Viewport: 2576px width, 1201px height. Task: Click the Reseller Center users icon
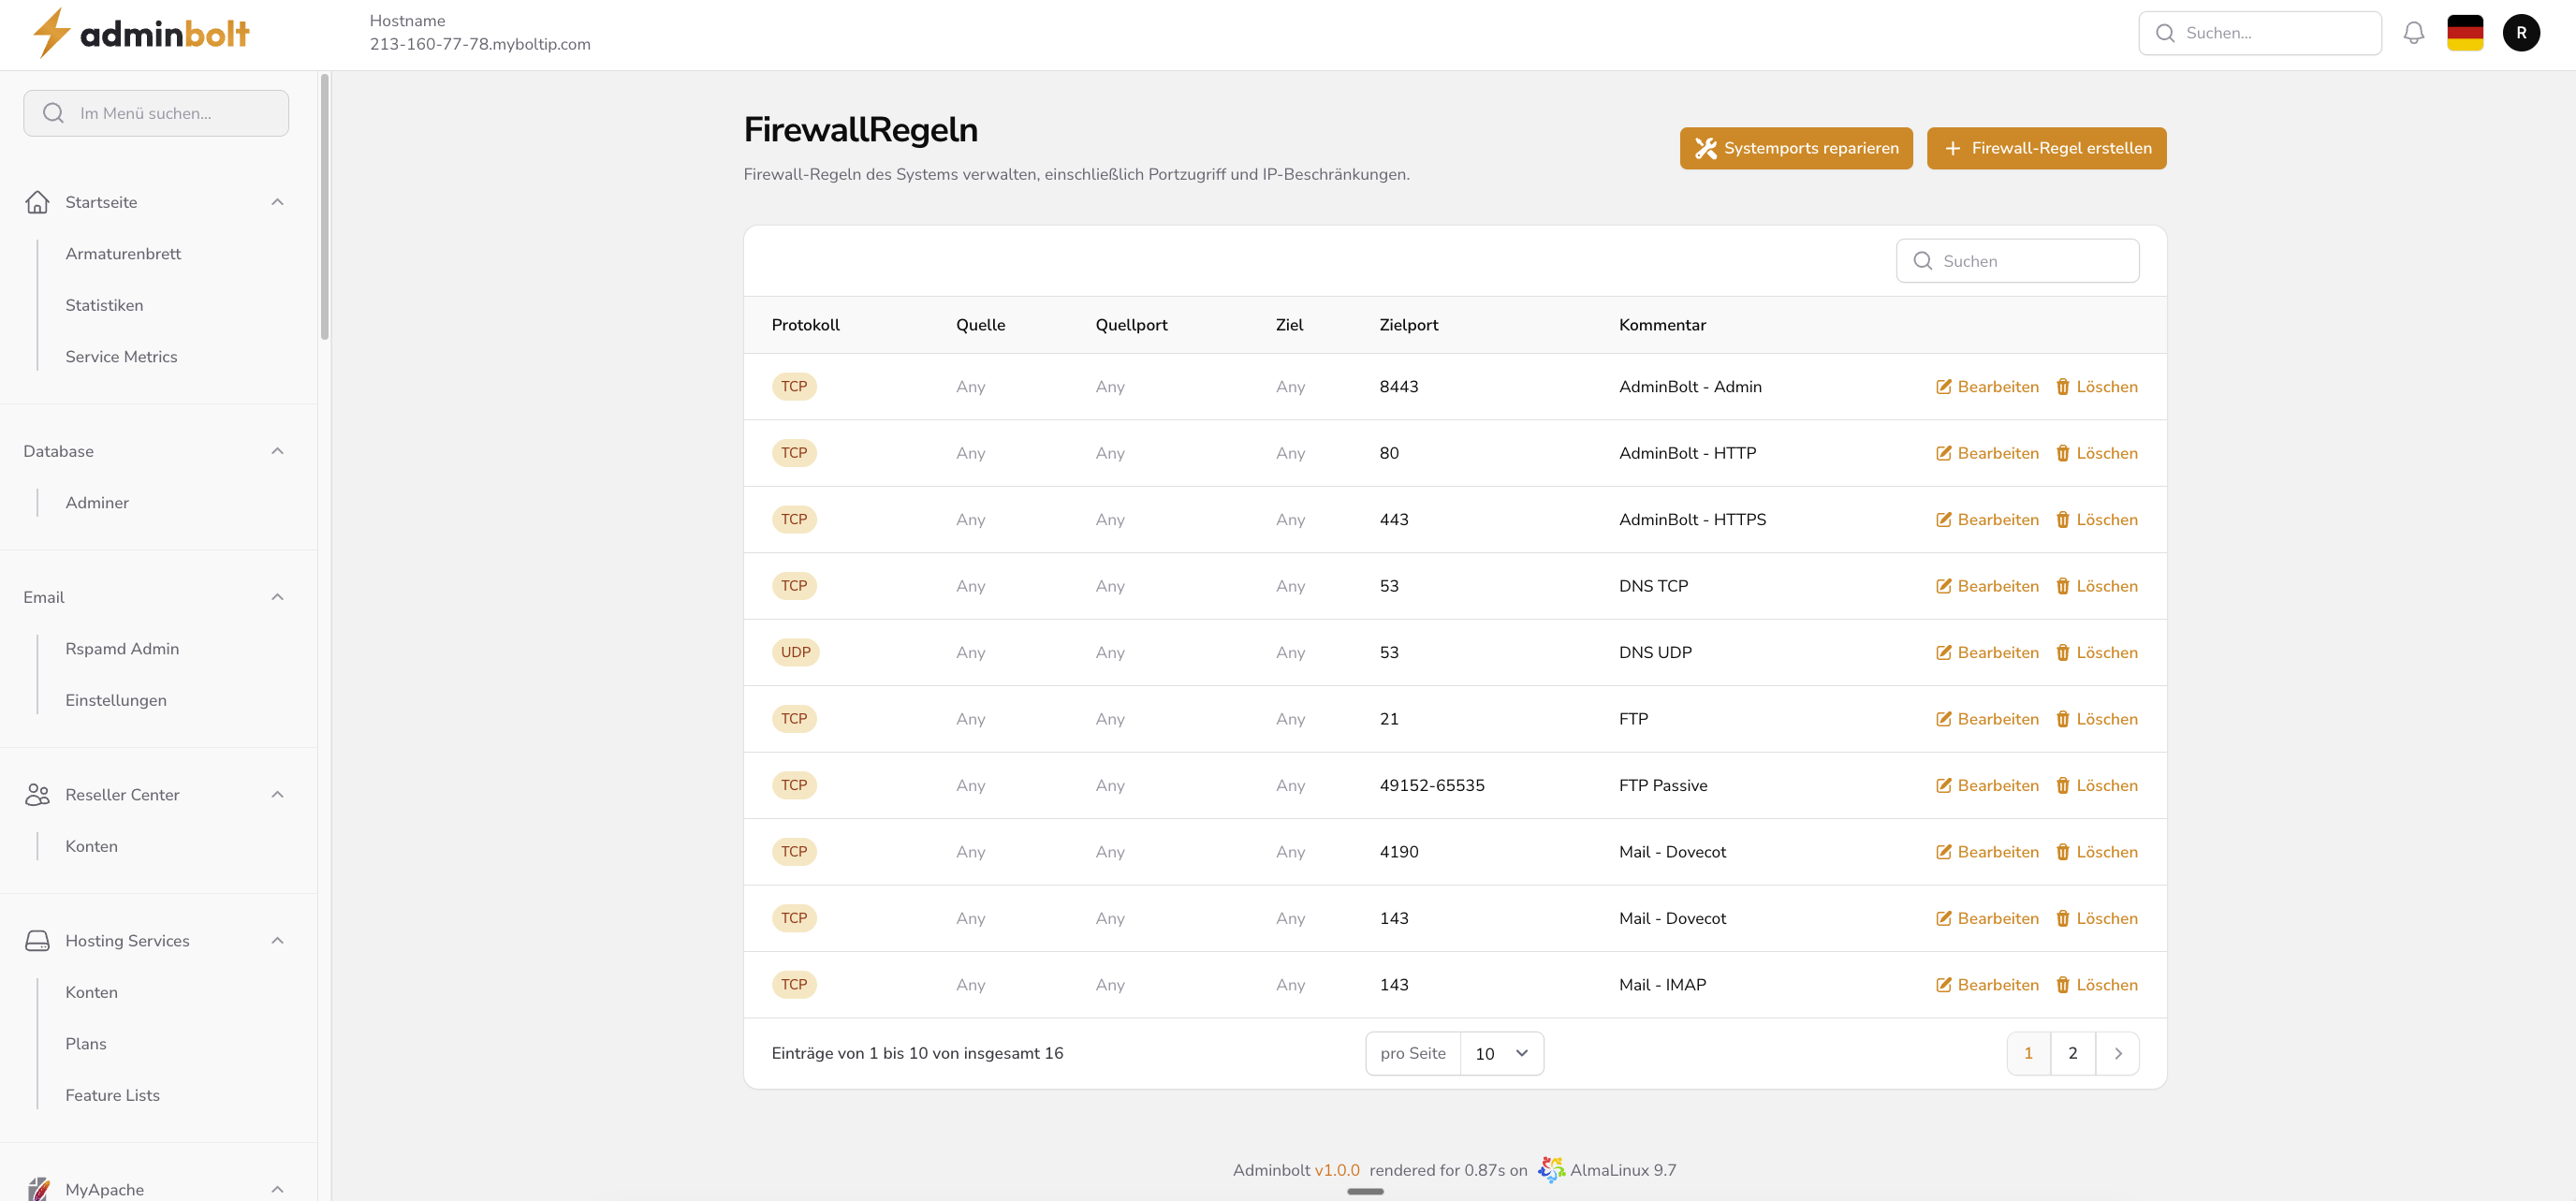[x=37, y=795]
